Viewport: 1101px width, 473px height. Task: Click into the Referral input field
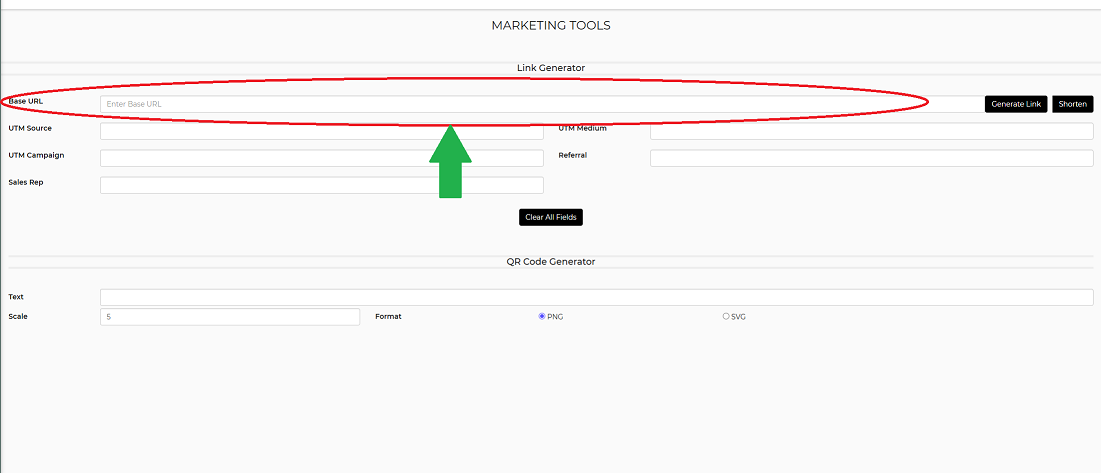coord(871,158)
